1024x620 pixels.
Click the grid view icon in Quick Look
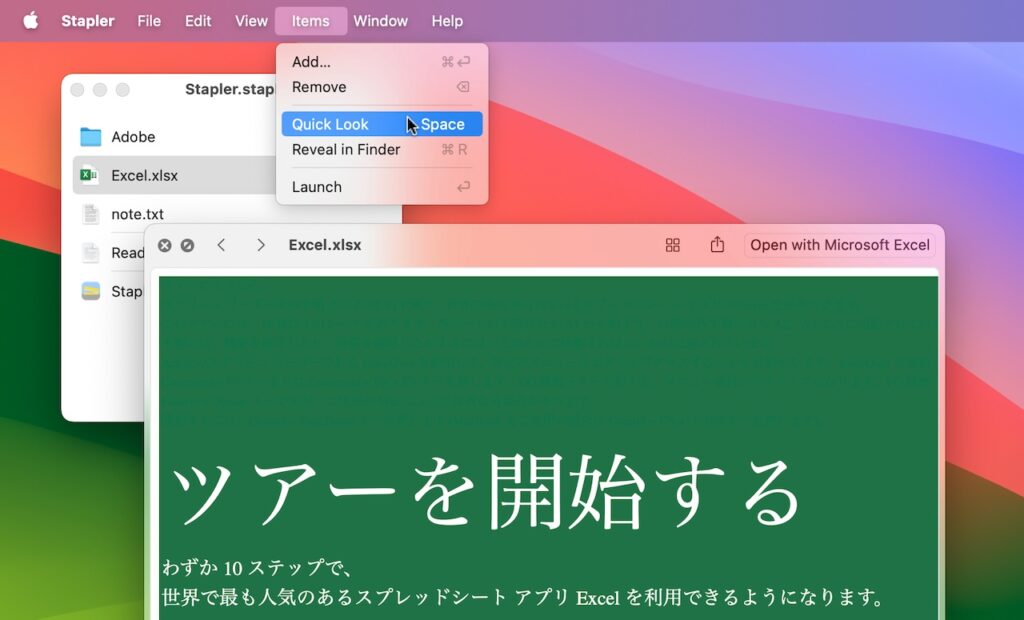click(x=673, y=244)
